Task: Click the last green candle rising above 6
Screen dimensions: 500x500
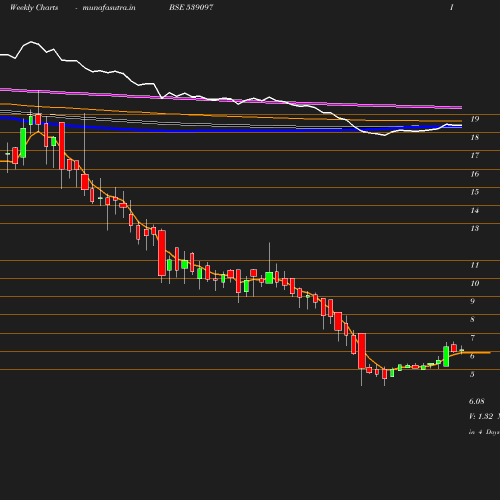Action: pos(446,356)
